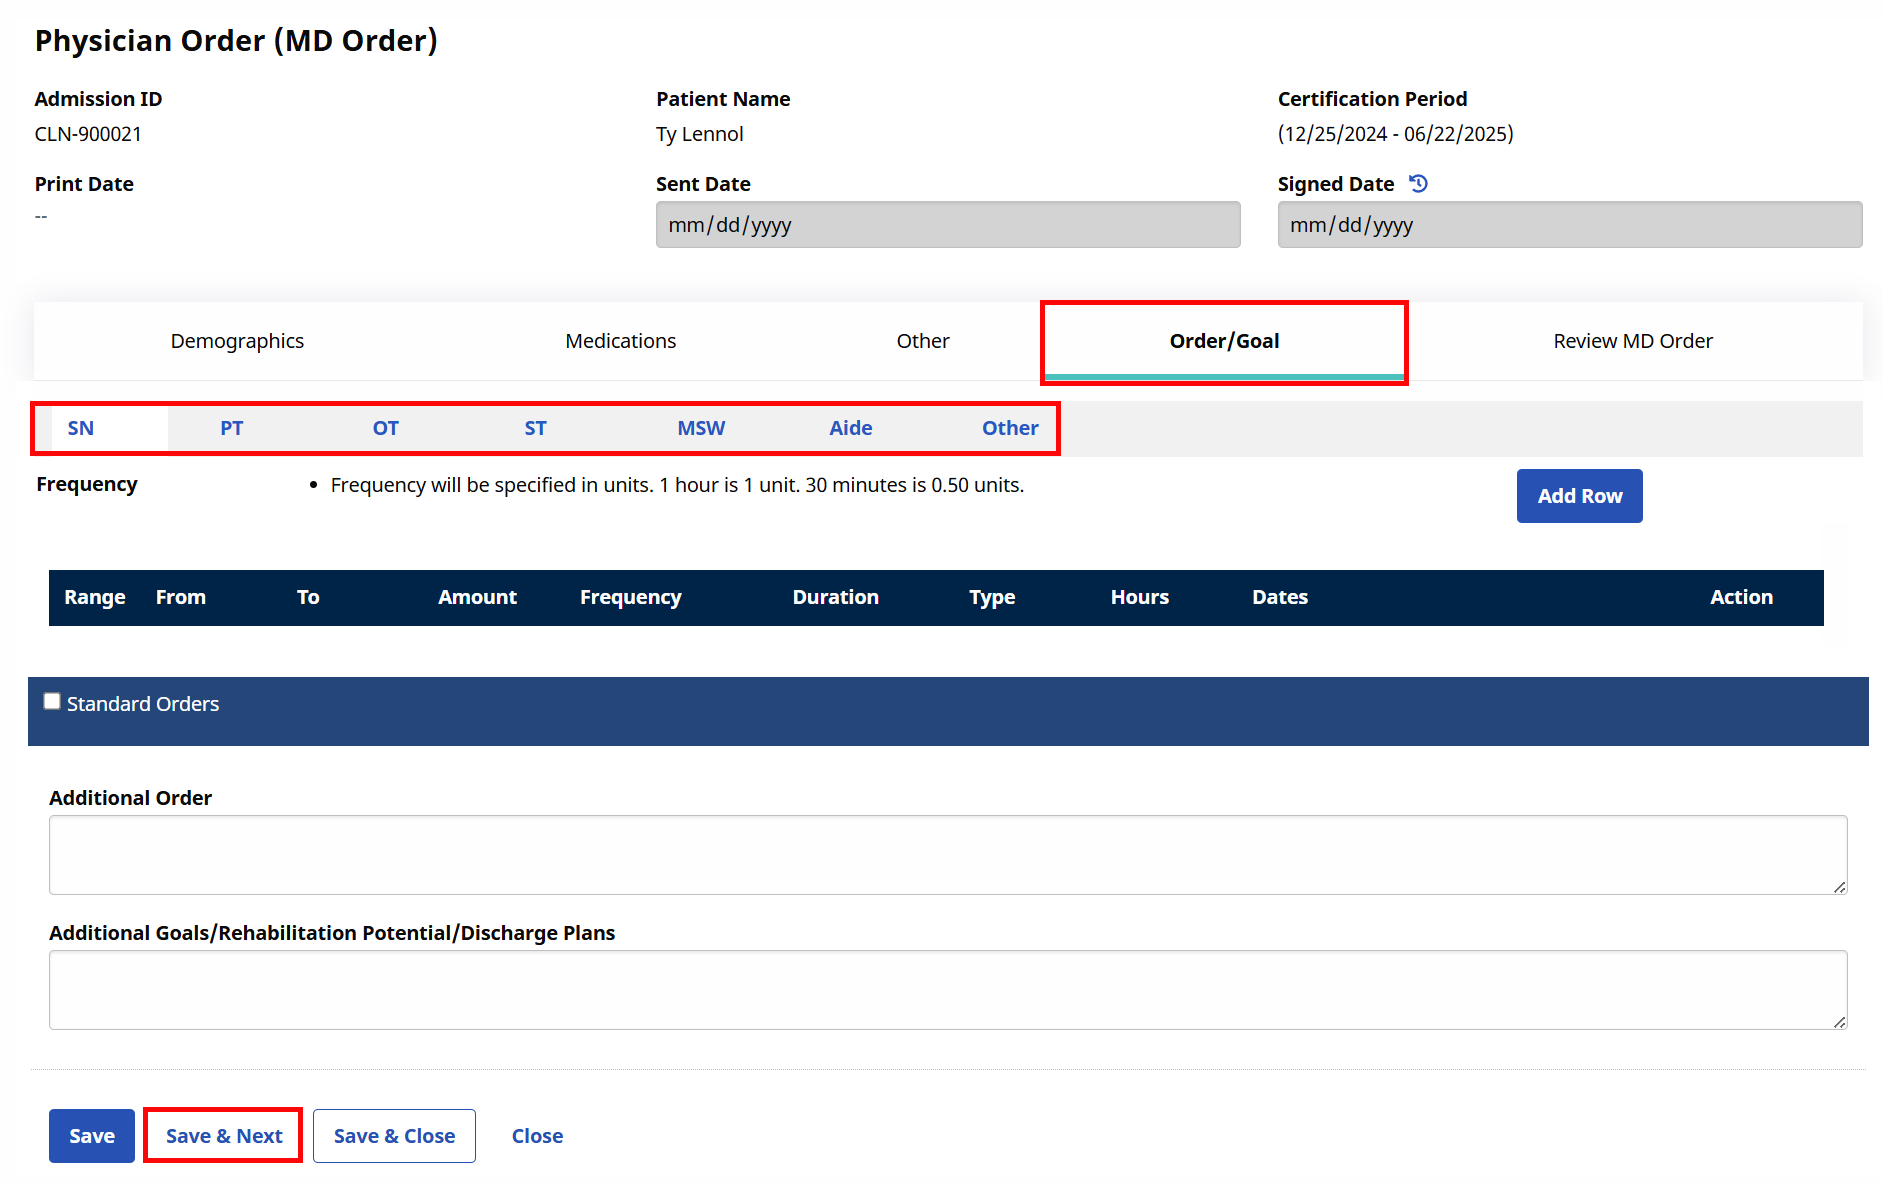Image resolution: width=1883 pixels, height=1186 pixels.
Task: Select the Aide discipline tab
Action: (850, 428)
